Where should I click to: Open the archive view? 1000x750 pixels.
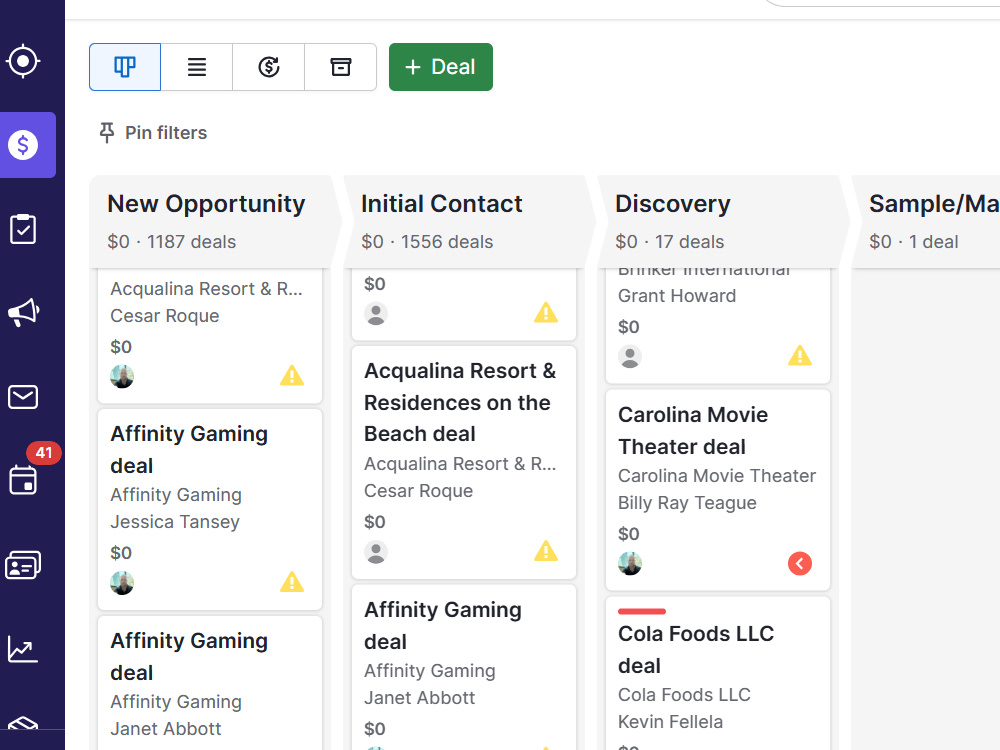tap(341, 67)
